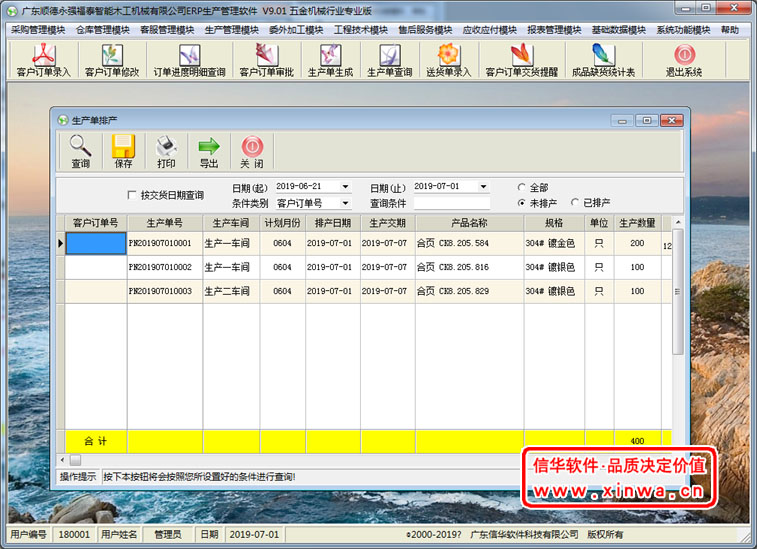This screenshot has width=757, height=549.
Task: Select the 全部 radio button
Action: (521, 187)
